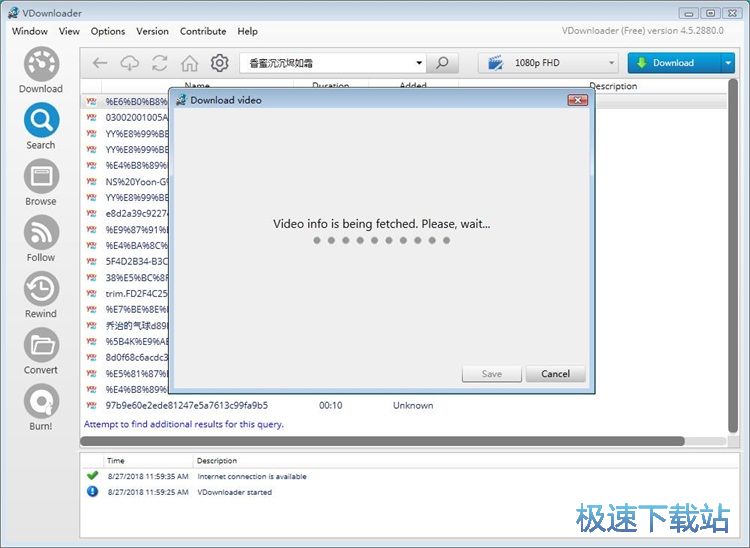Image resolution: width=750 pixels, height=548 pixels.
Task: Click the icon of row 03002001005A
Action: [91, 117]
